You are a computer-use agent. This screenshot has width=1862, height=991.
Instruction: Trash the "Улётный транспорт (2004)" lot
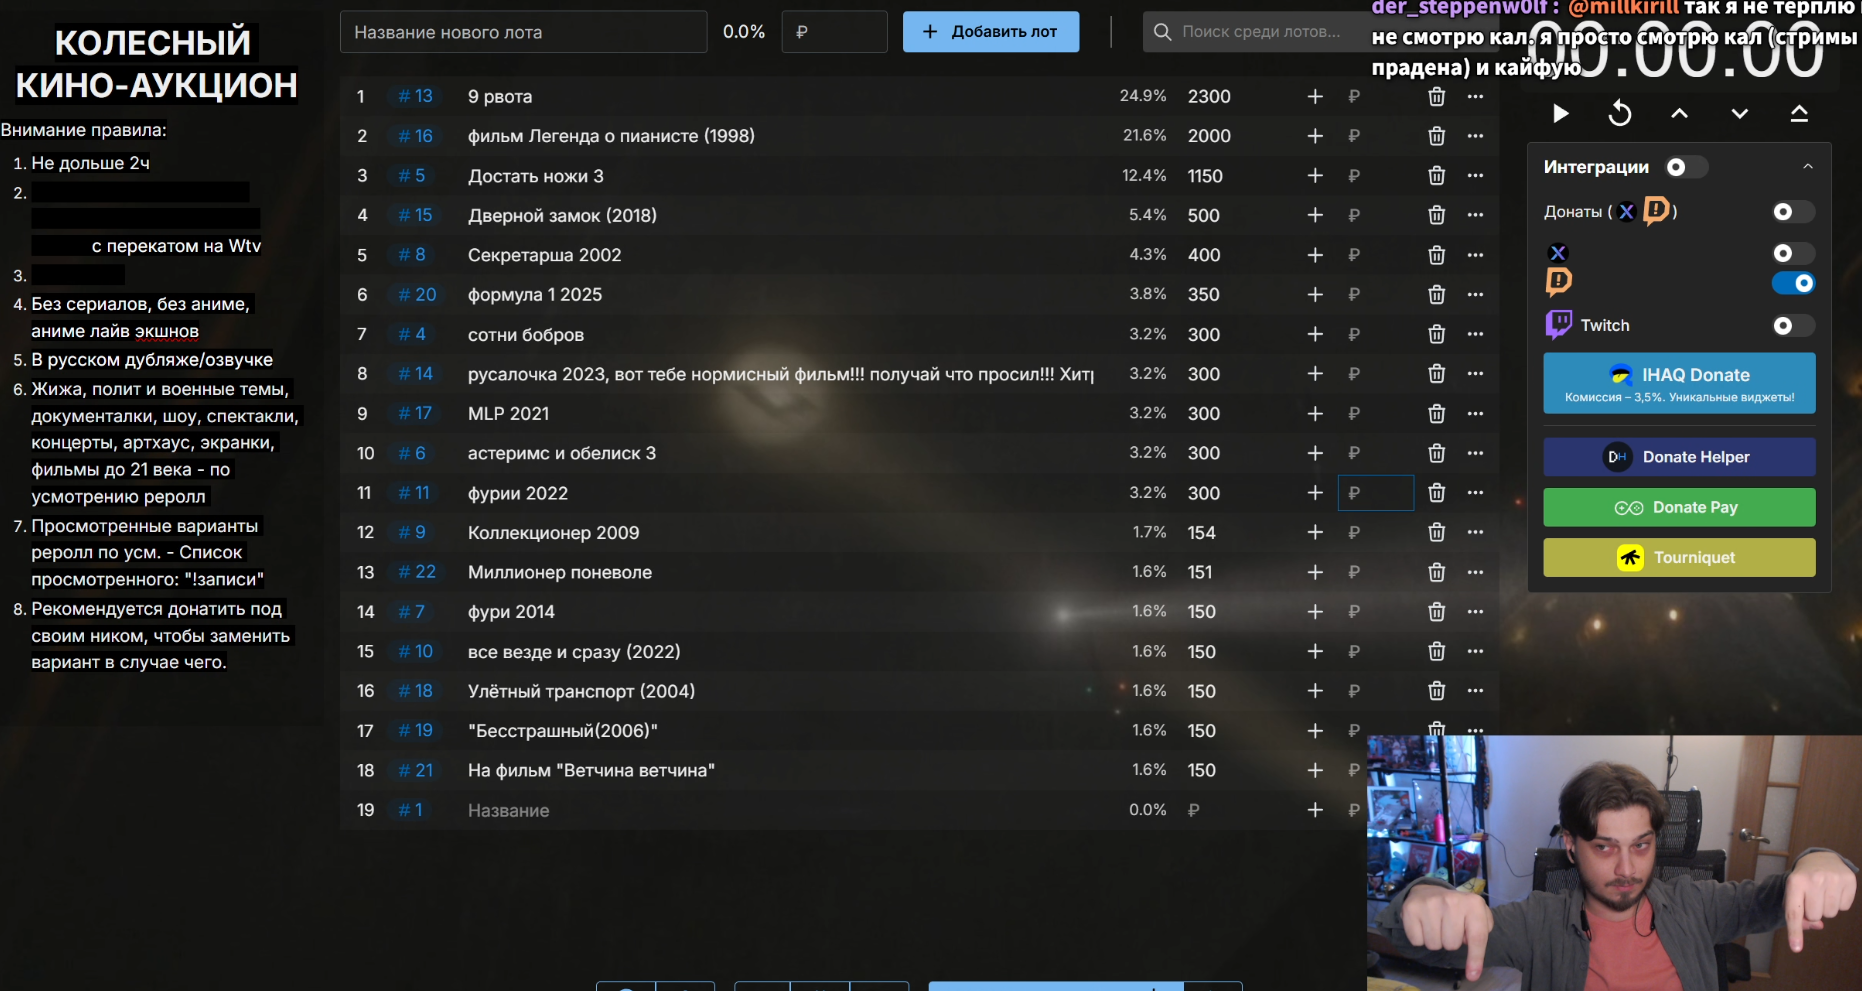tap(1437, 691)
